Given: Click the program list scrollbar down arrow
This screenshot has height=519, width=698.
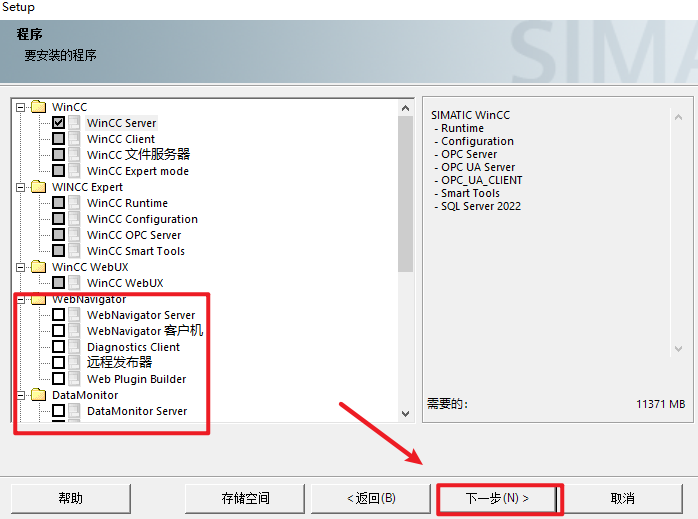Looking at the screenshot, I should 405,413.
